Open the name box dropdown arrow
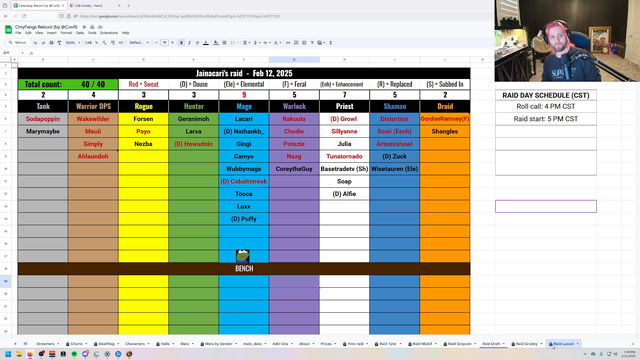The width and height of the screenshot is (640, 360). click(x=22, y=53)
